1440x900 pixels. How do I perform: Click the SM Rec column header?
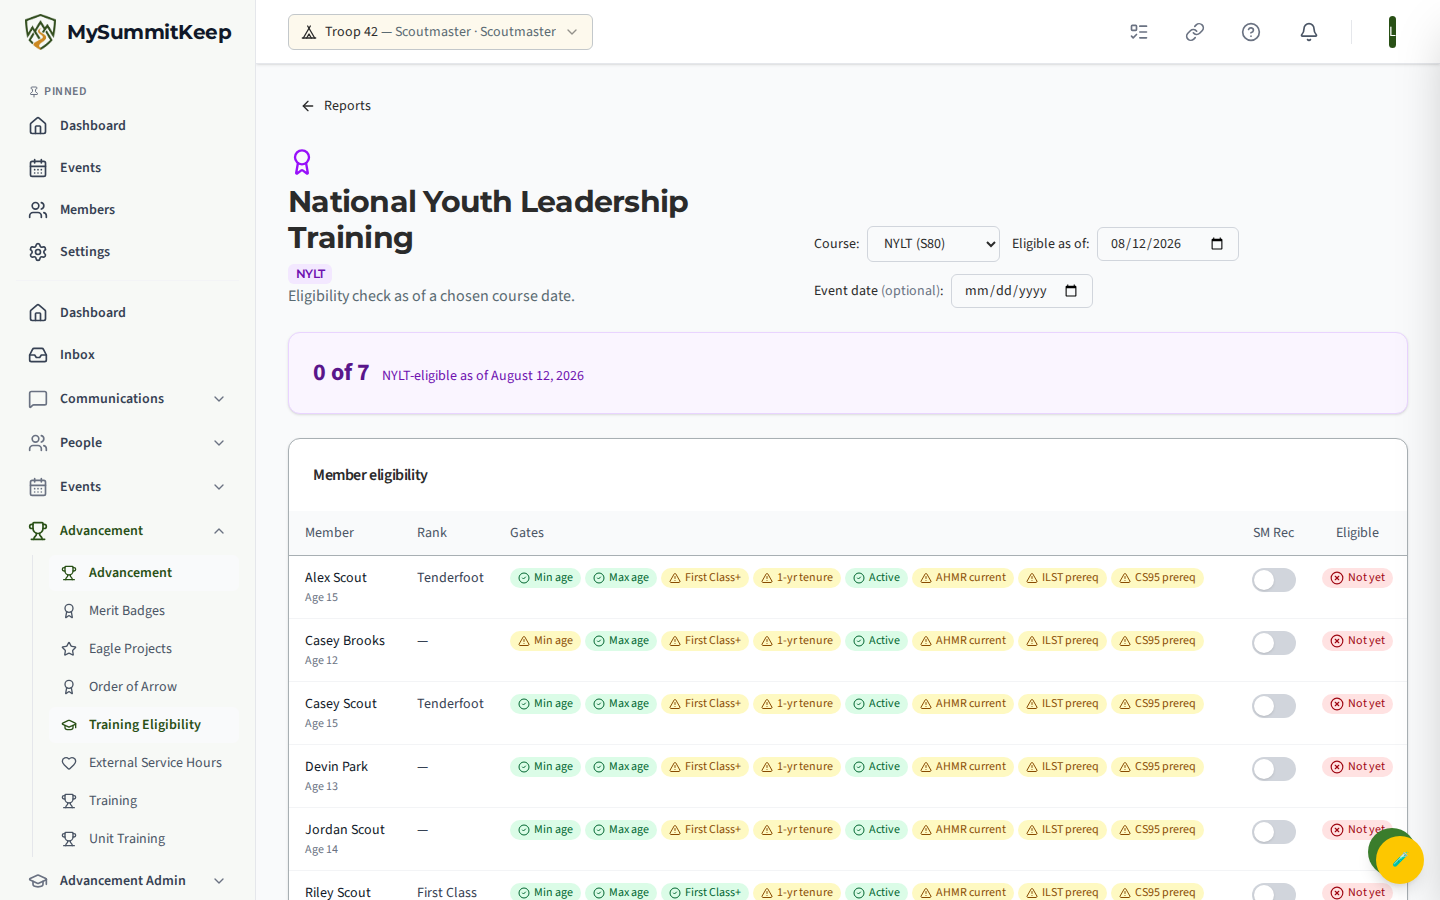1273,533
